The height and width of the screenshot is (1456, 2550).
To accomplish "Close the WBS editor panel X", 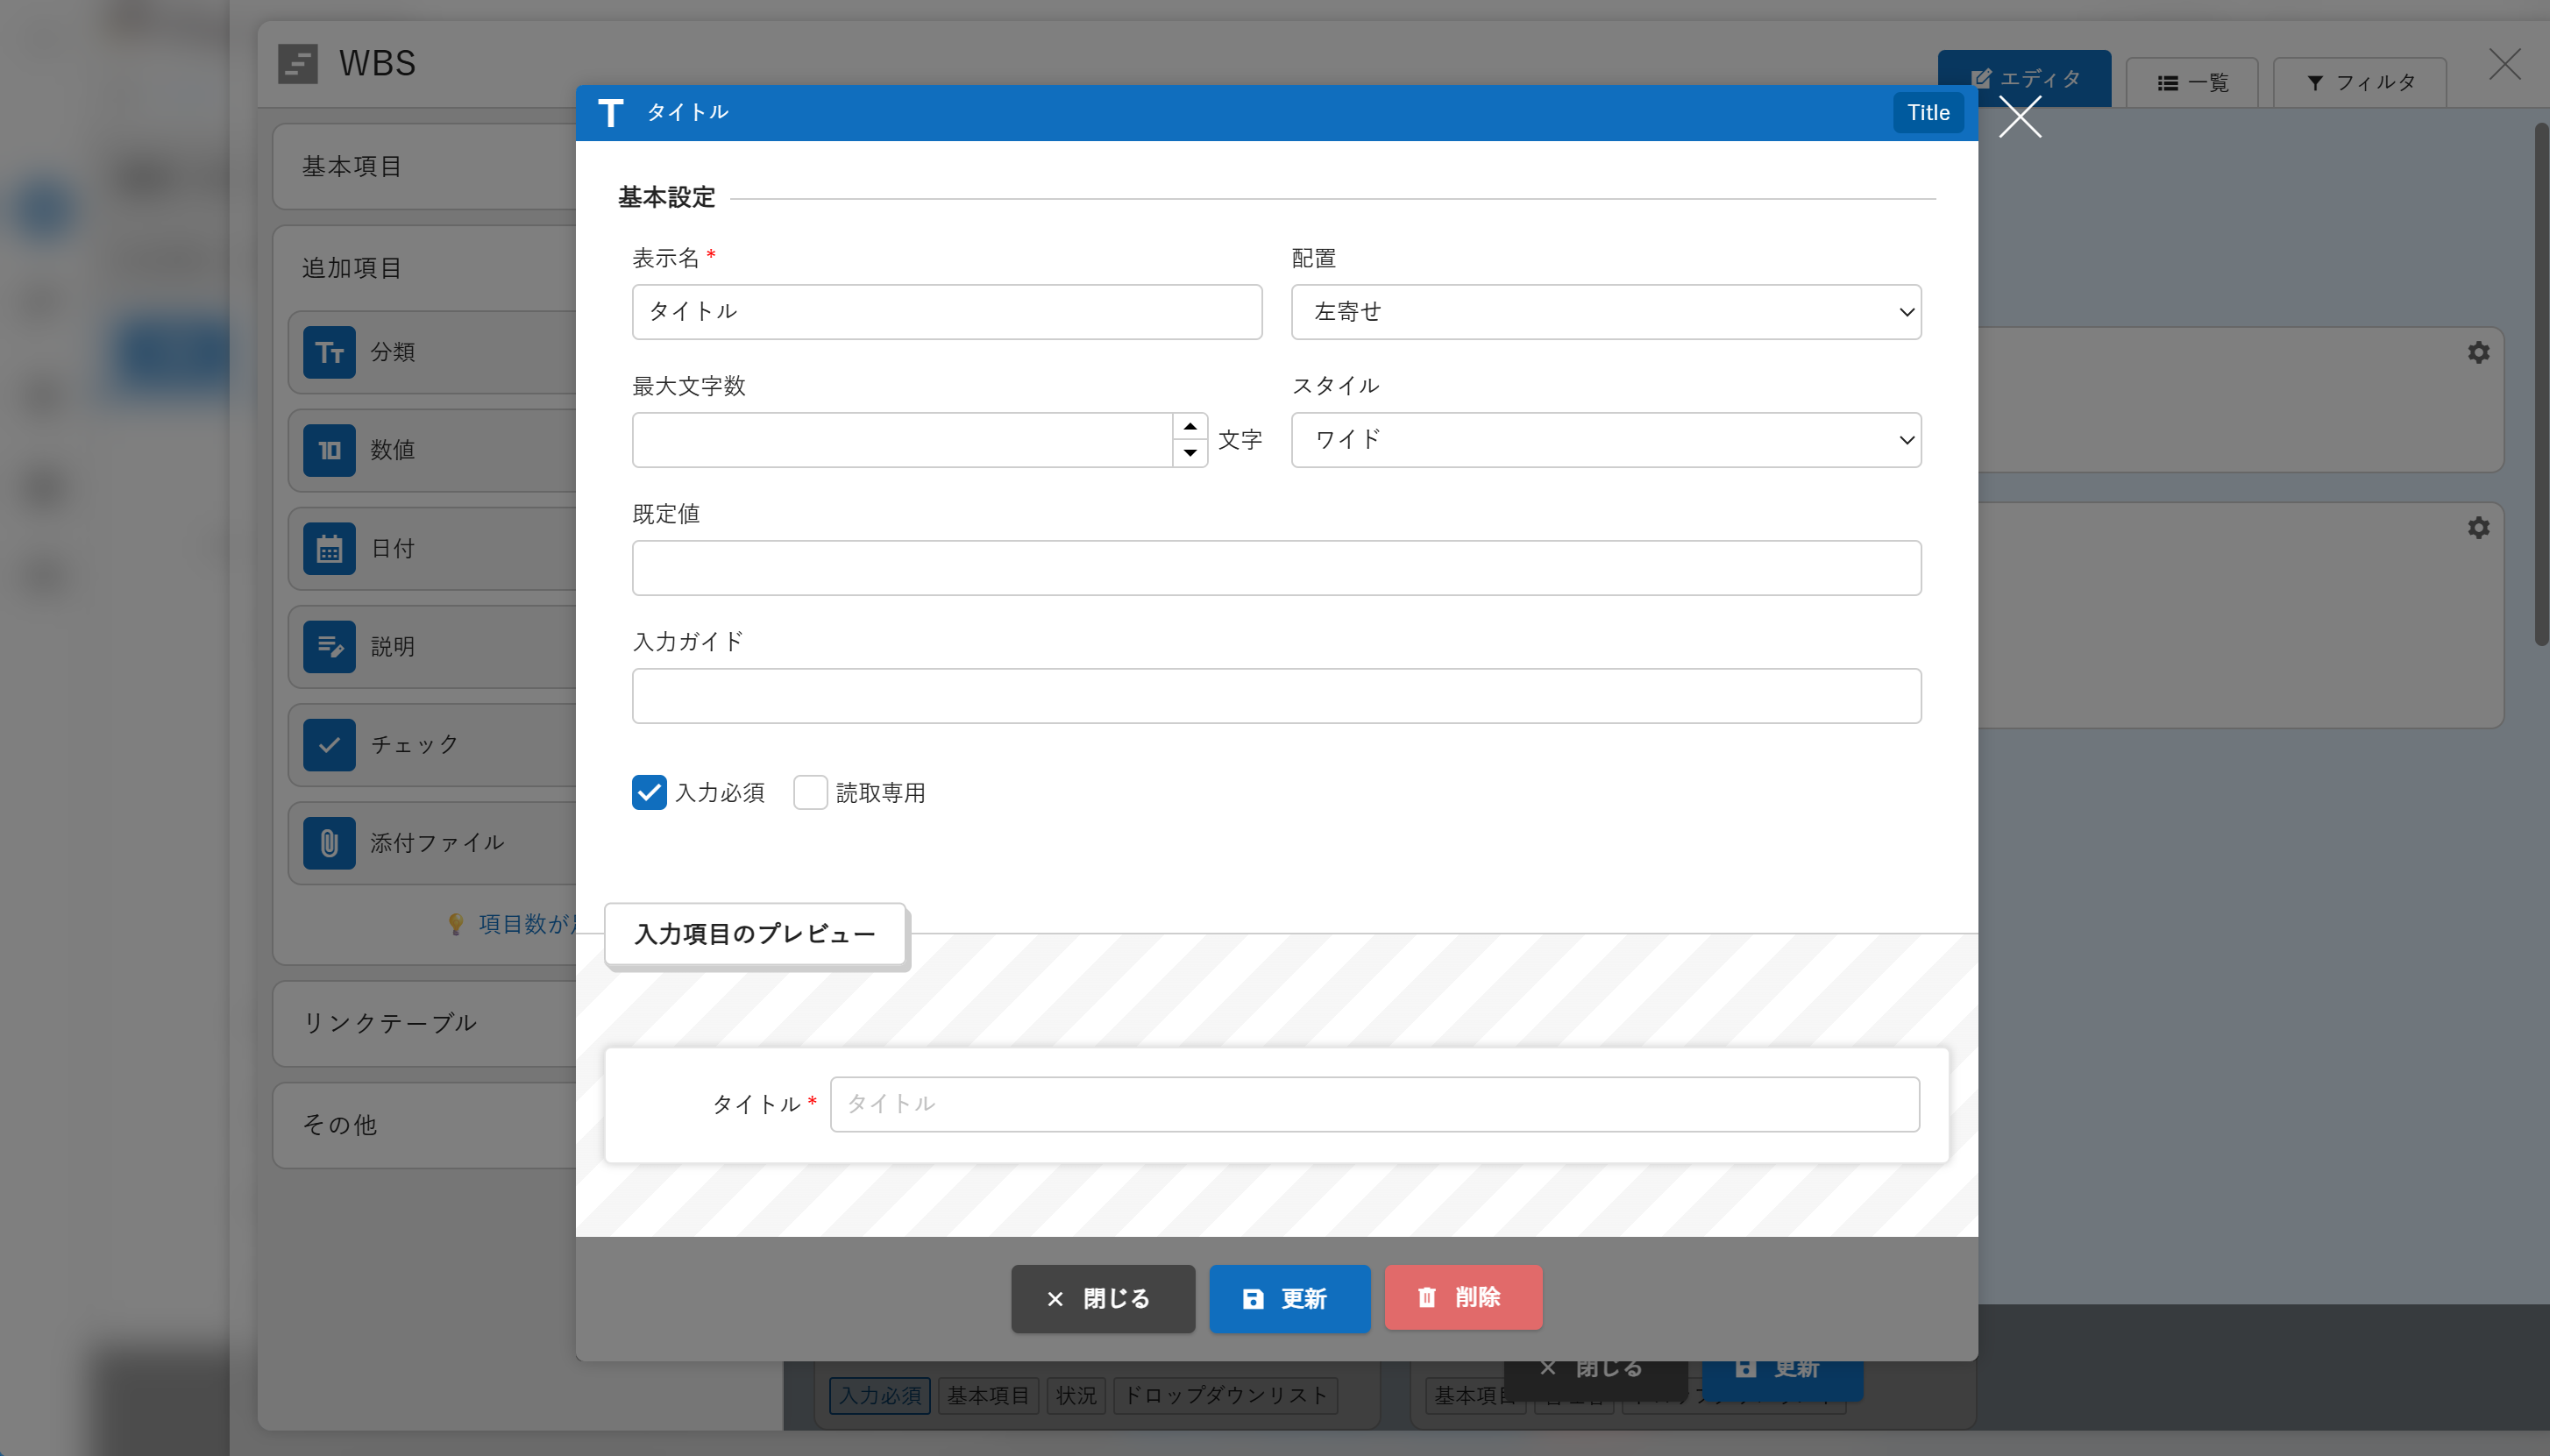I will [2505, 64].
